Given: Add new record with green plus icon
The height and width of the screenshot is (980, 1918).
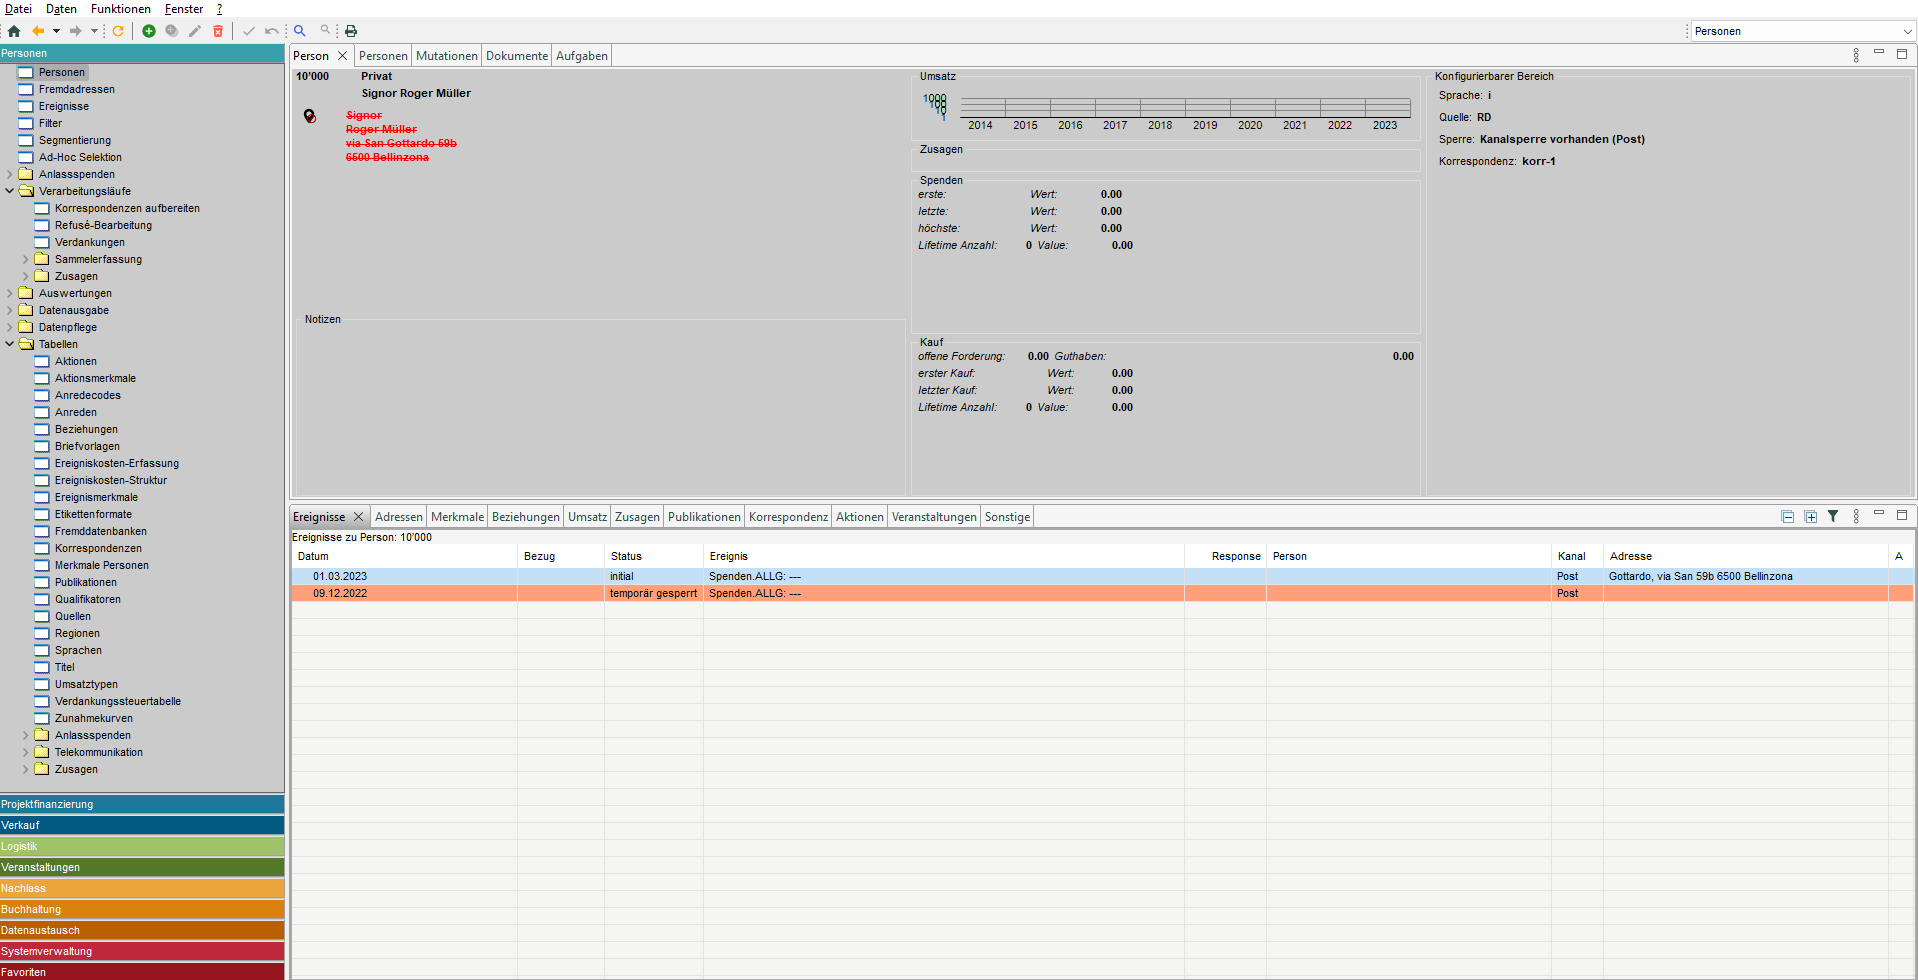Looking at the screenshot, I should point(149,31).
